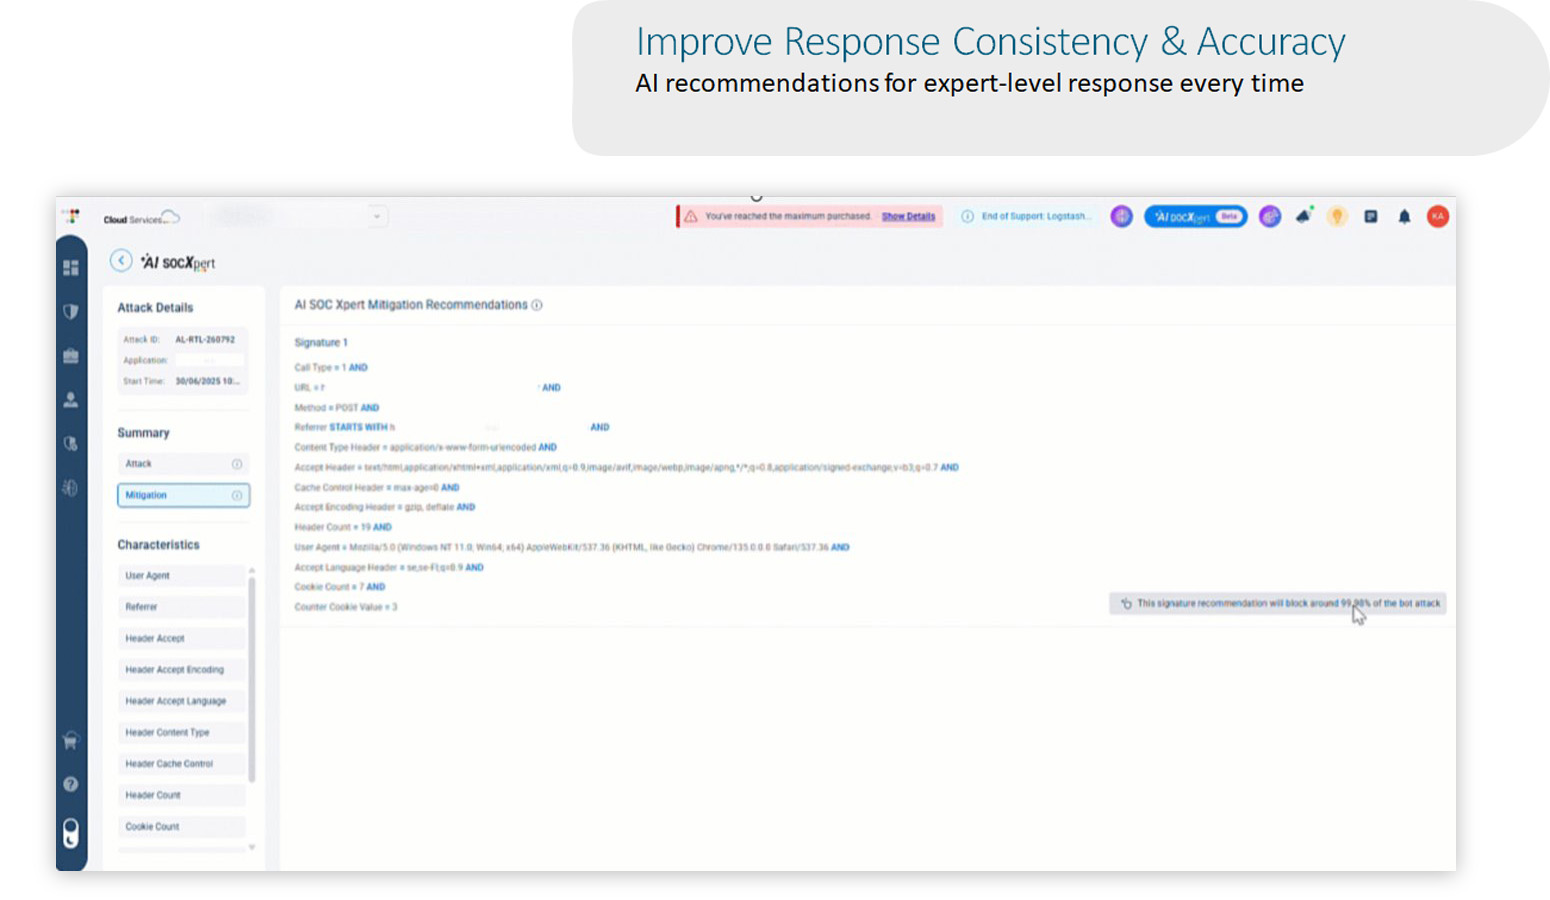Click the Characteristics list scrollbar
This screenshot has height=900, width=1550.
tap(252, 680)
